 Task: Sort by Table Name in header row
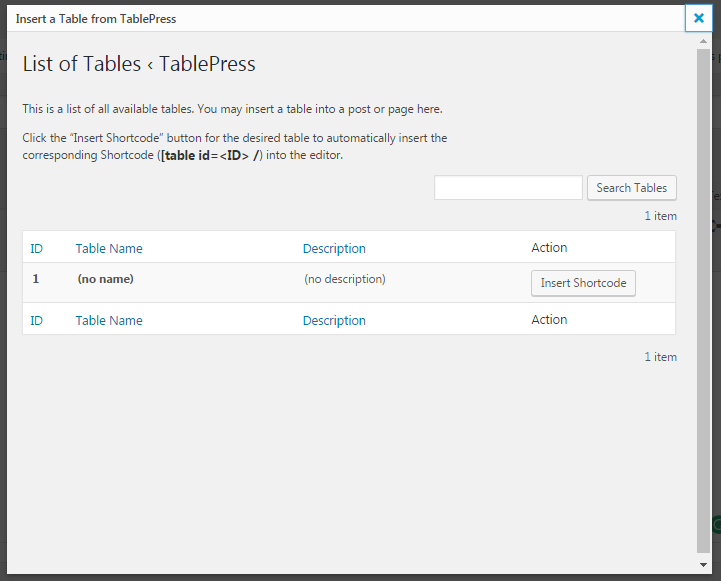[109, 249]
